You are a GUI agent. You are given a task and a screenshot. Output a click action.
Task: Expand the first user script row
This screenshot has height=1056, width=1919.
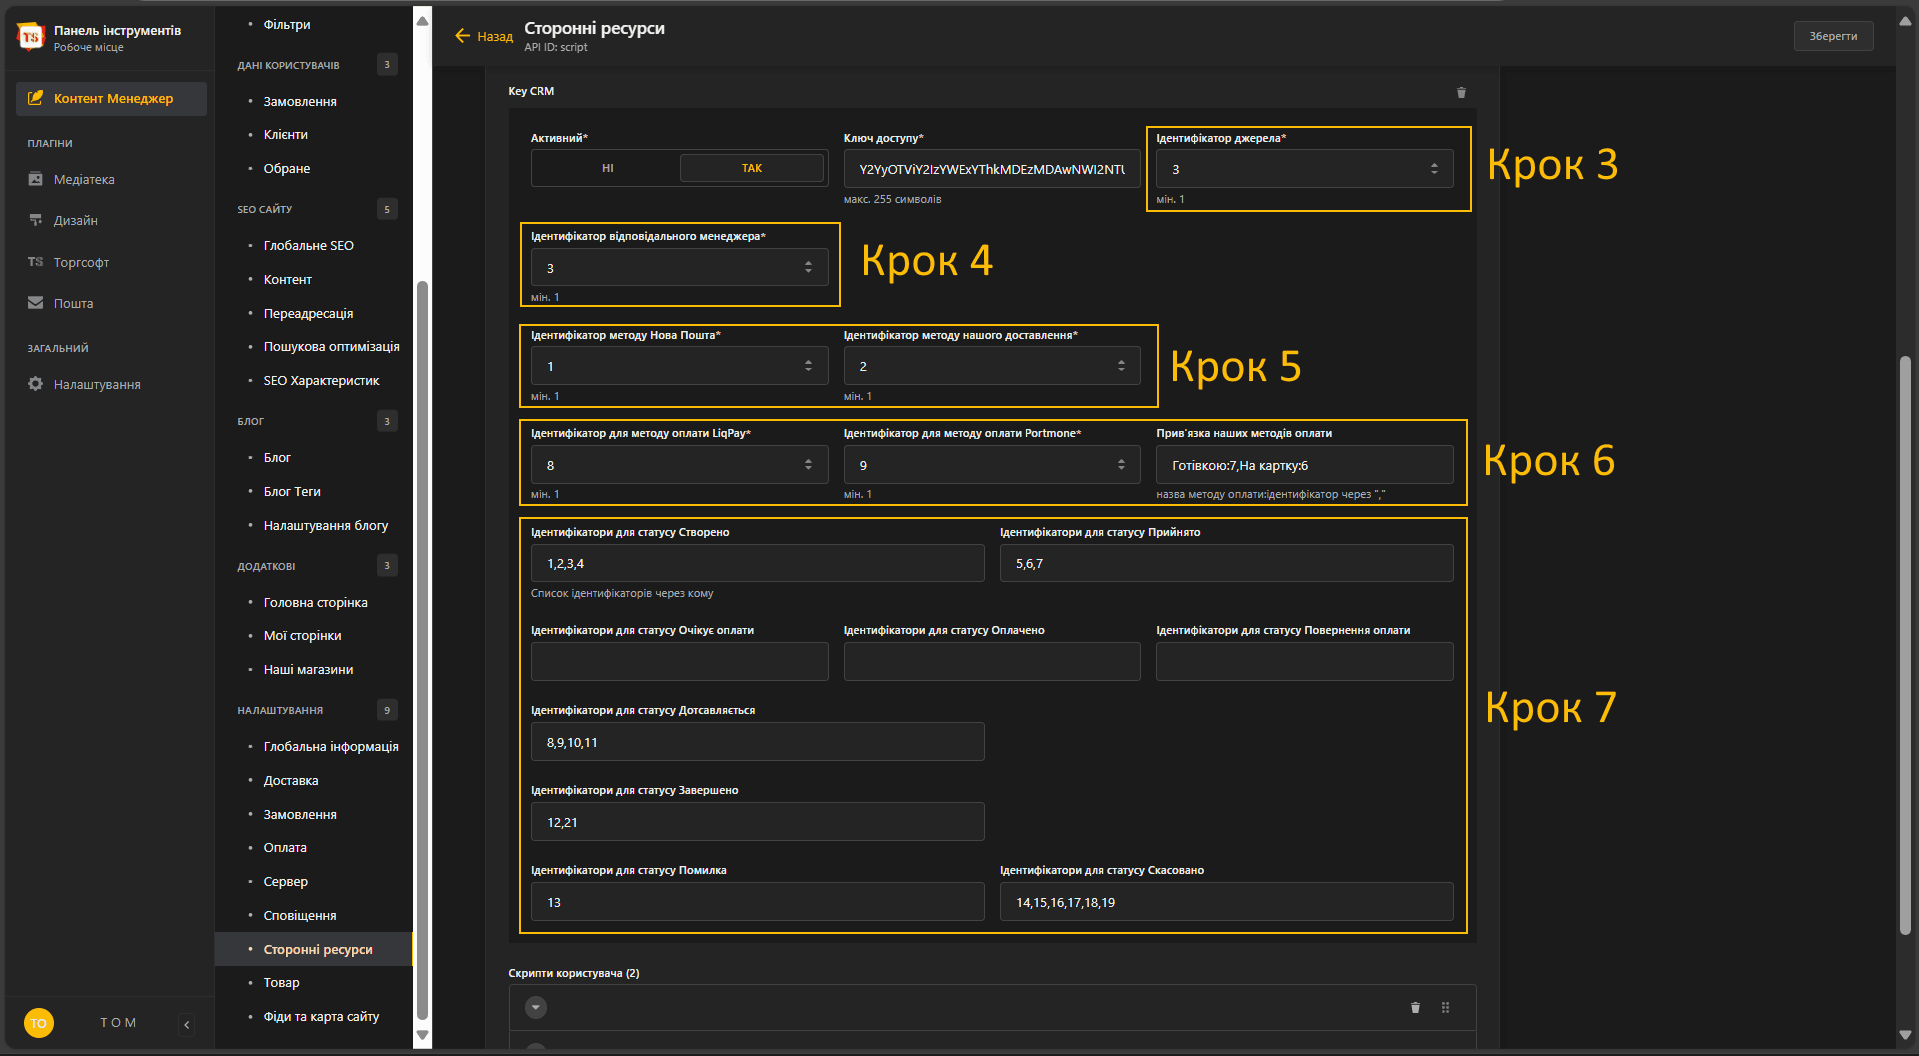536,1007
